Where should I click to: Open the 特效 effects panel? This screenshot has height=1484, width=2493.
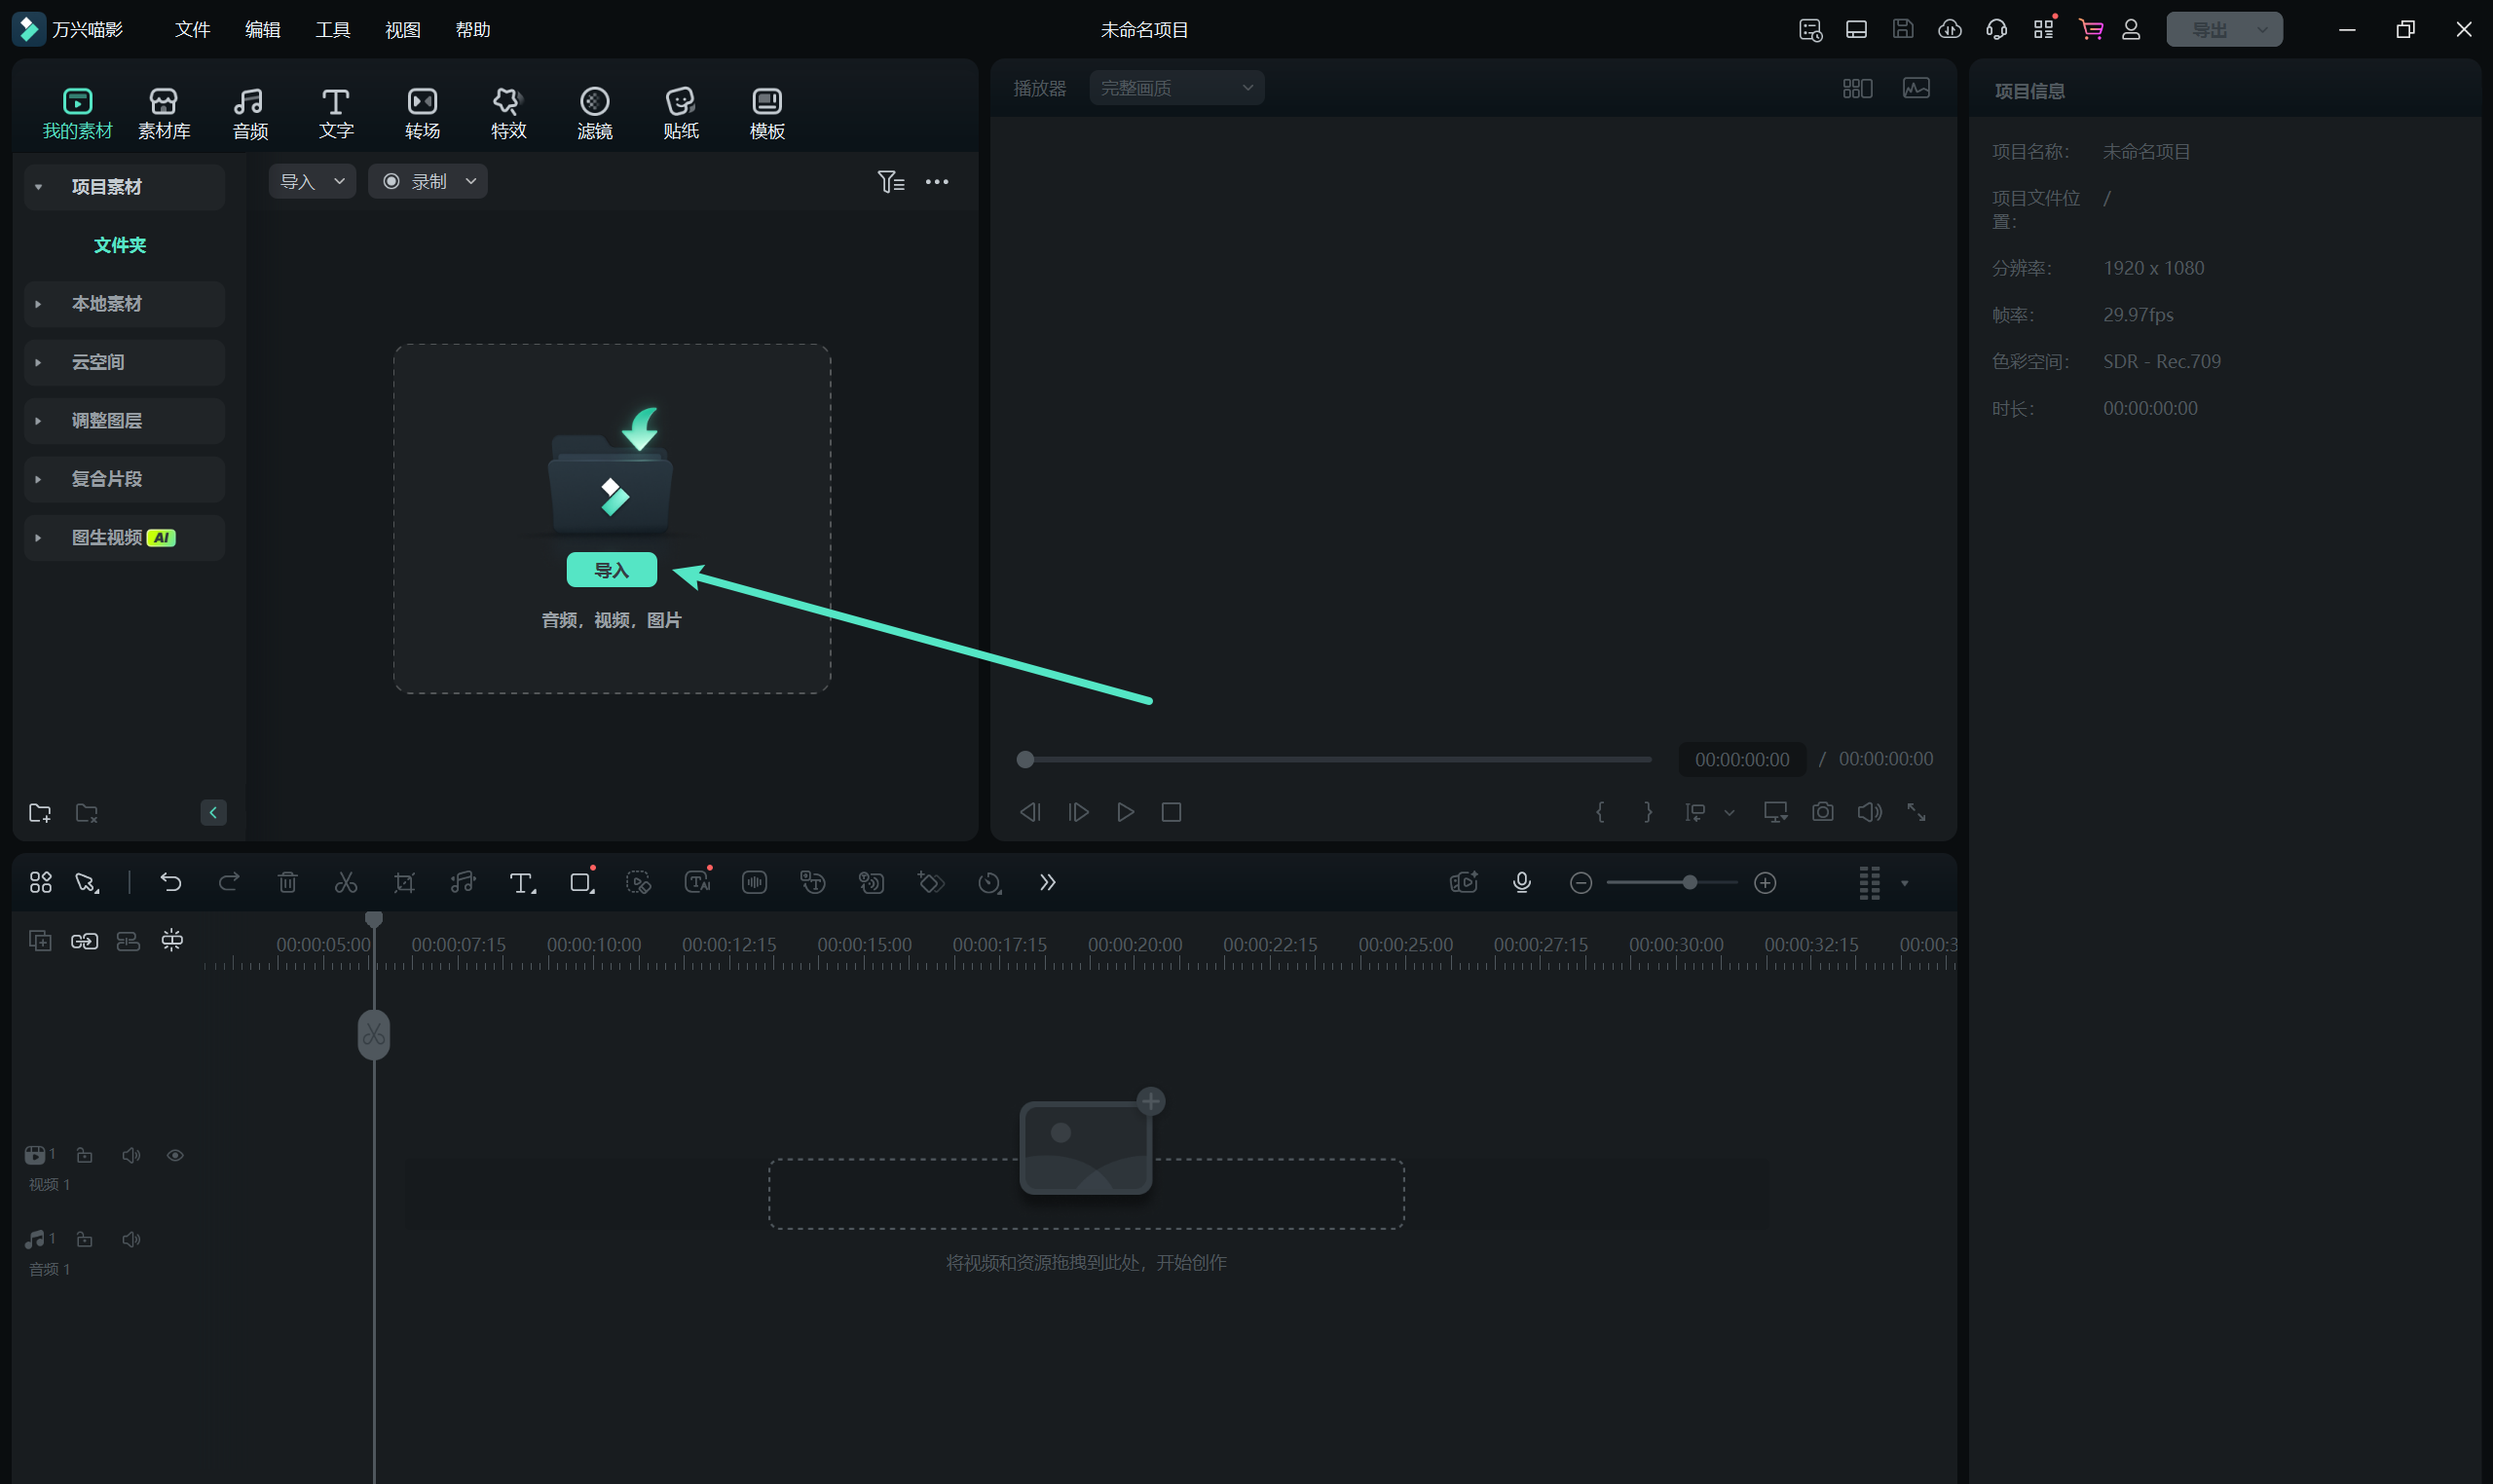[508, 113]
